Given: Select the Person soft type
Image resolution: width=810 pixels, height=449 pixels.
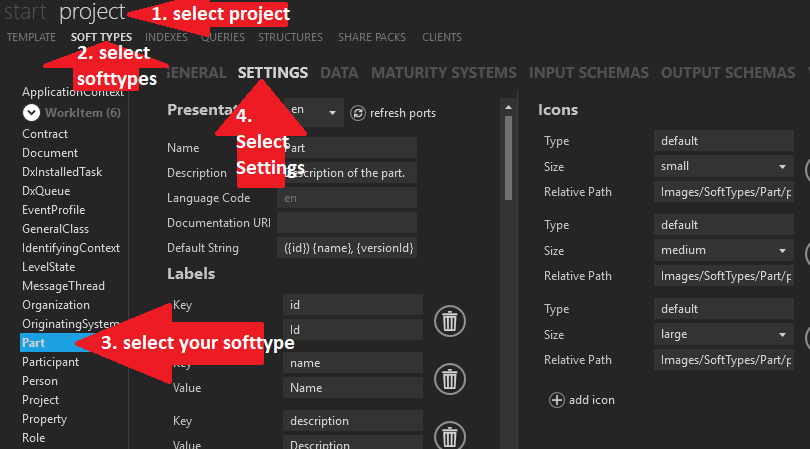Looking at the screenshot, I should point(40,381).
